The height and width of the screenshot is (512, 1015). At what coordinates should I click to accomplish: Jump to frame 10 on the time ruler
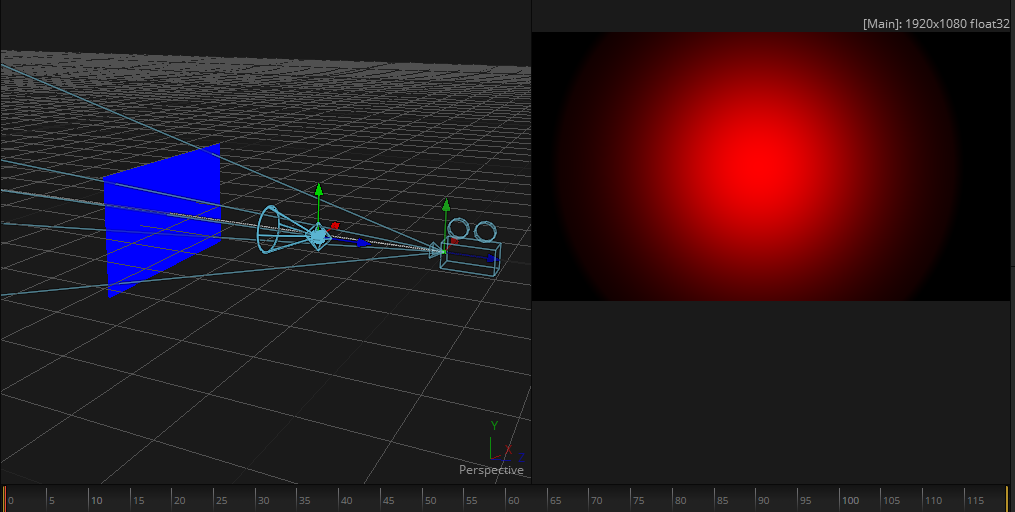(x=96, y=500)
